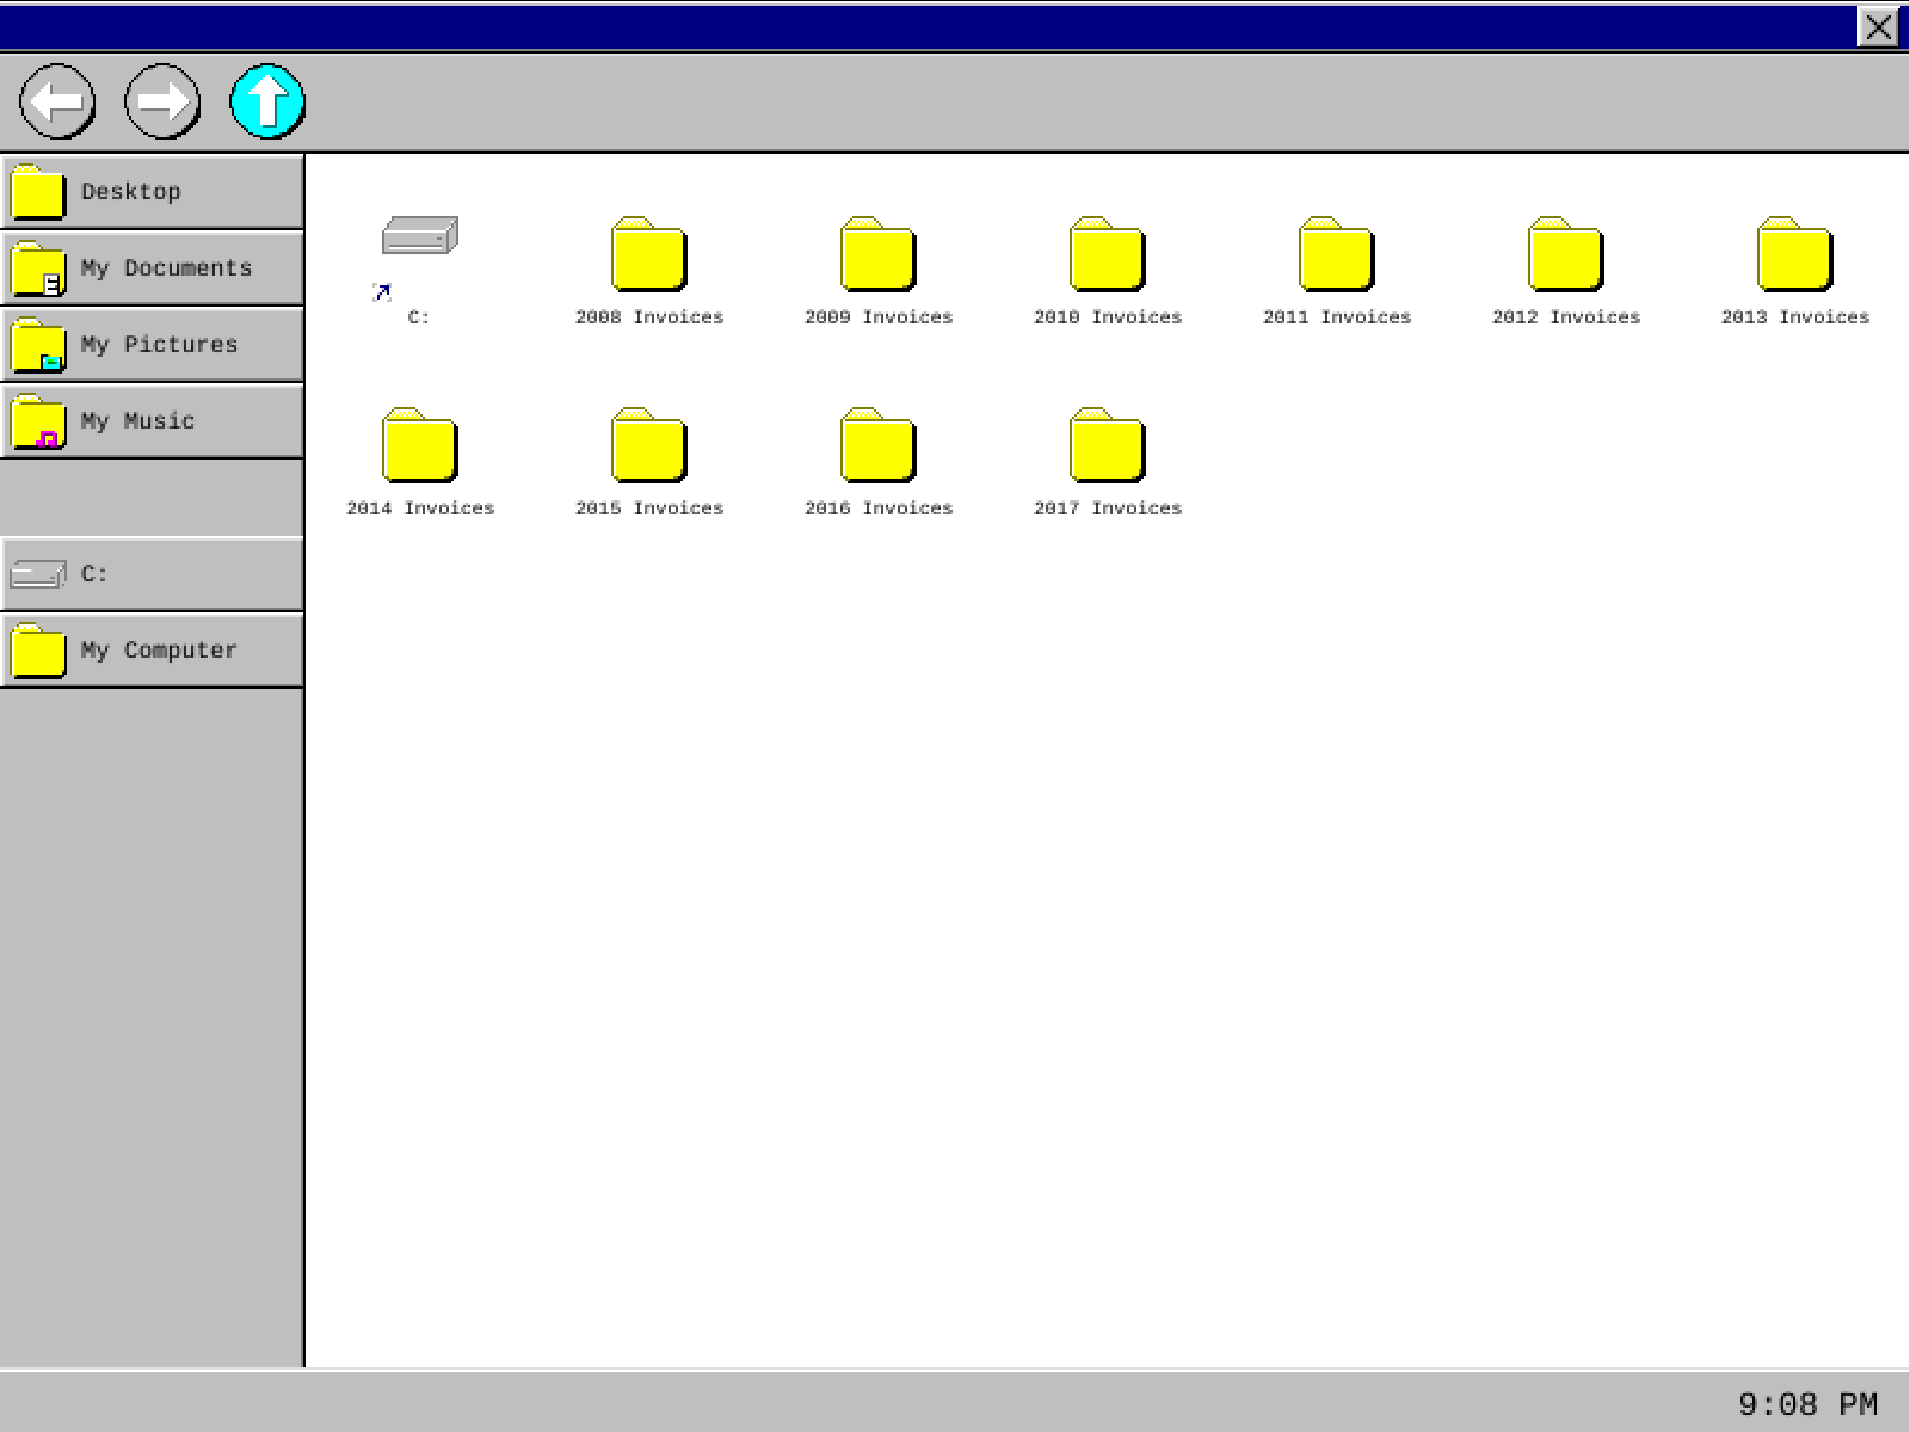Navigate to My Pictures in sidebar
Screen dimensions: 1909x1432
tap(152, 344)
